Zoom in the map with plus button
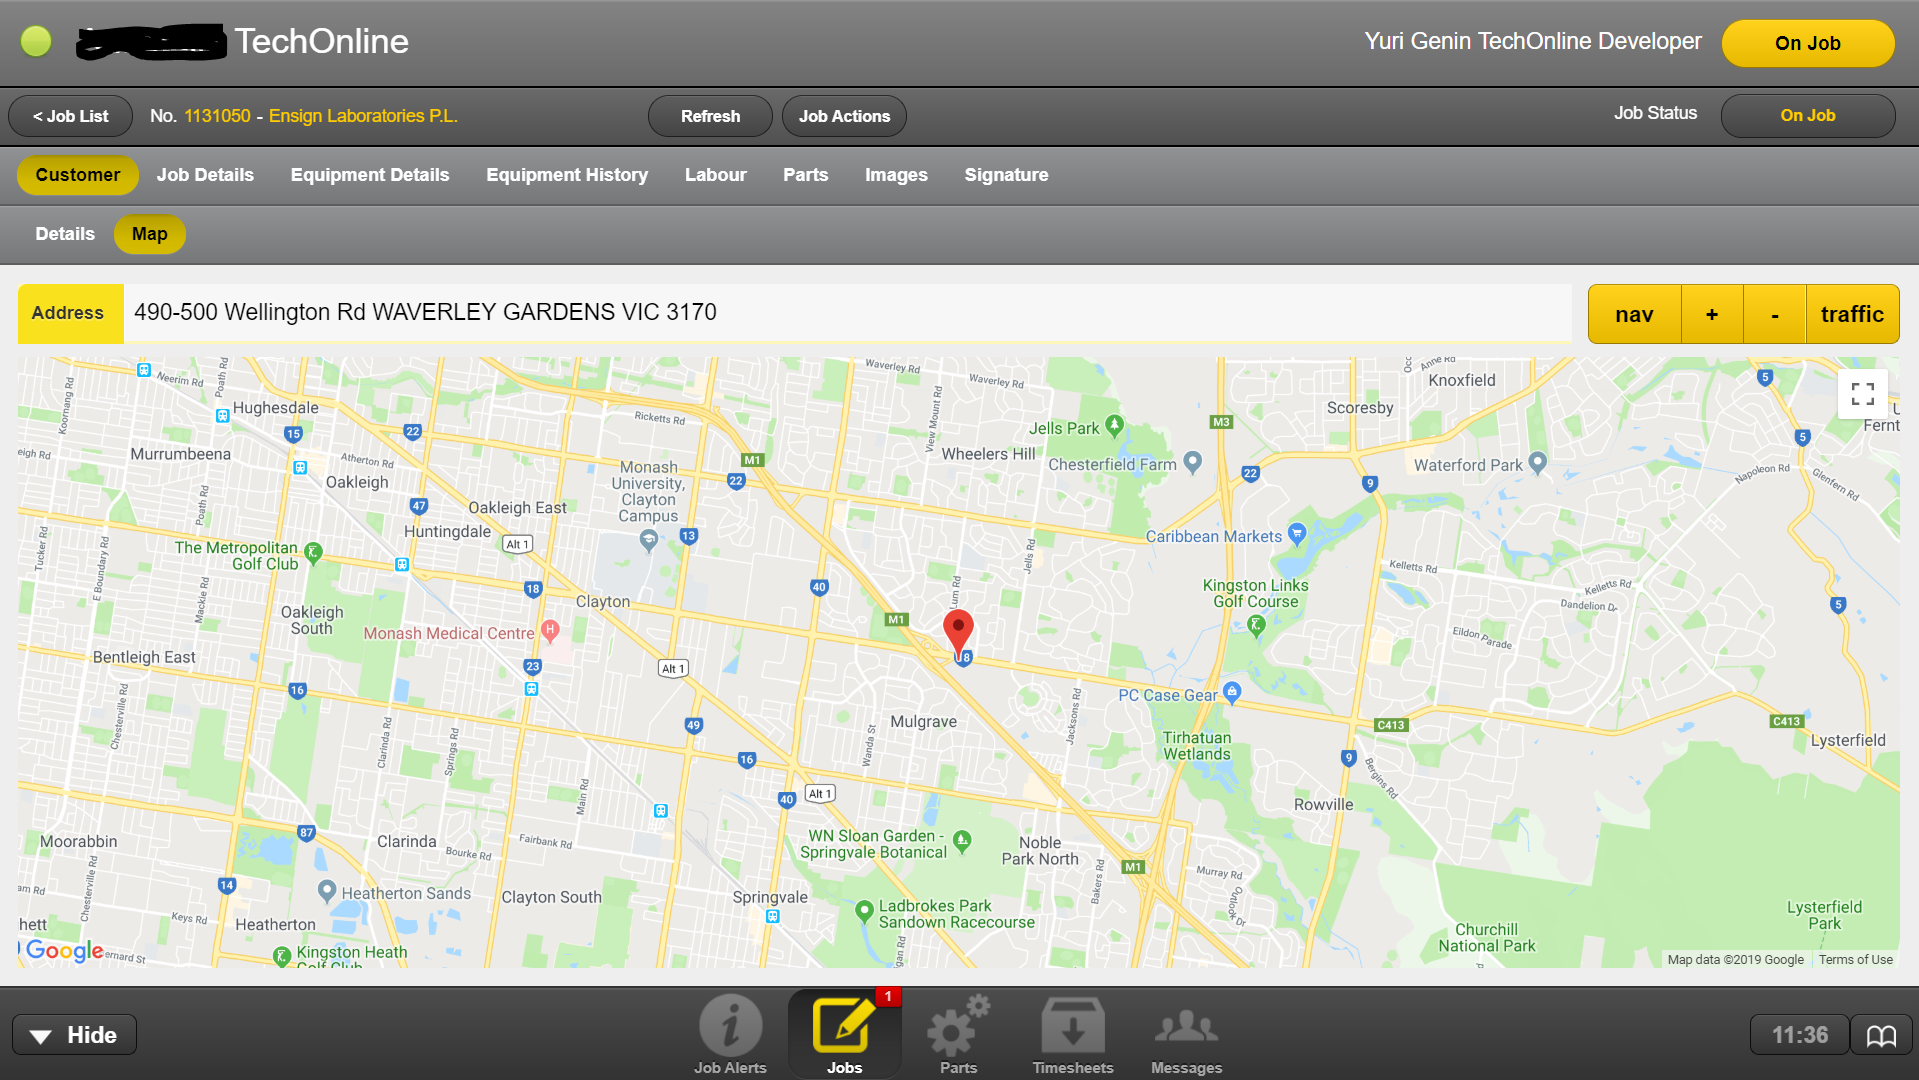Image resolution: width=1919 pixels, height=1080 pixels. point(1712,314)
